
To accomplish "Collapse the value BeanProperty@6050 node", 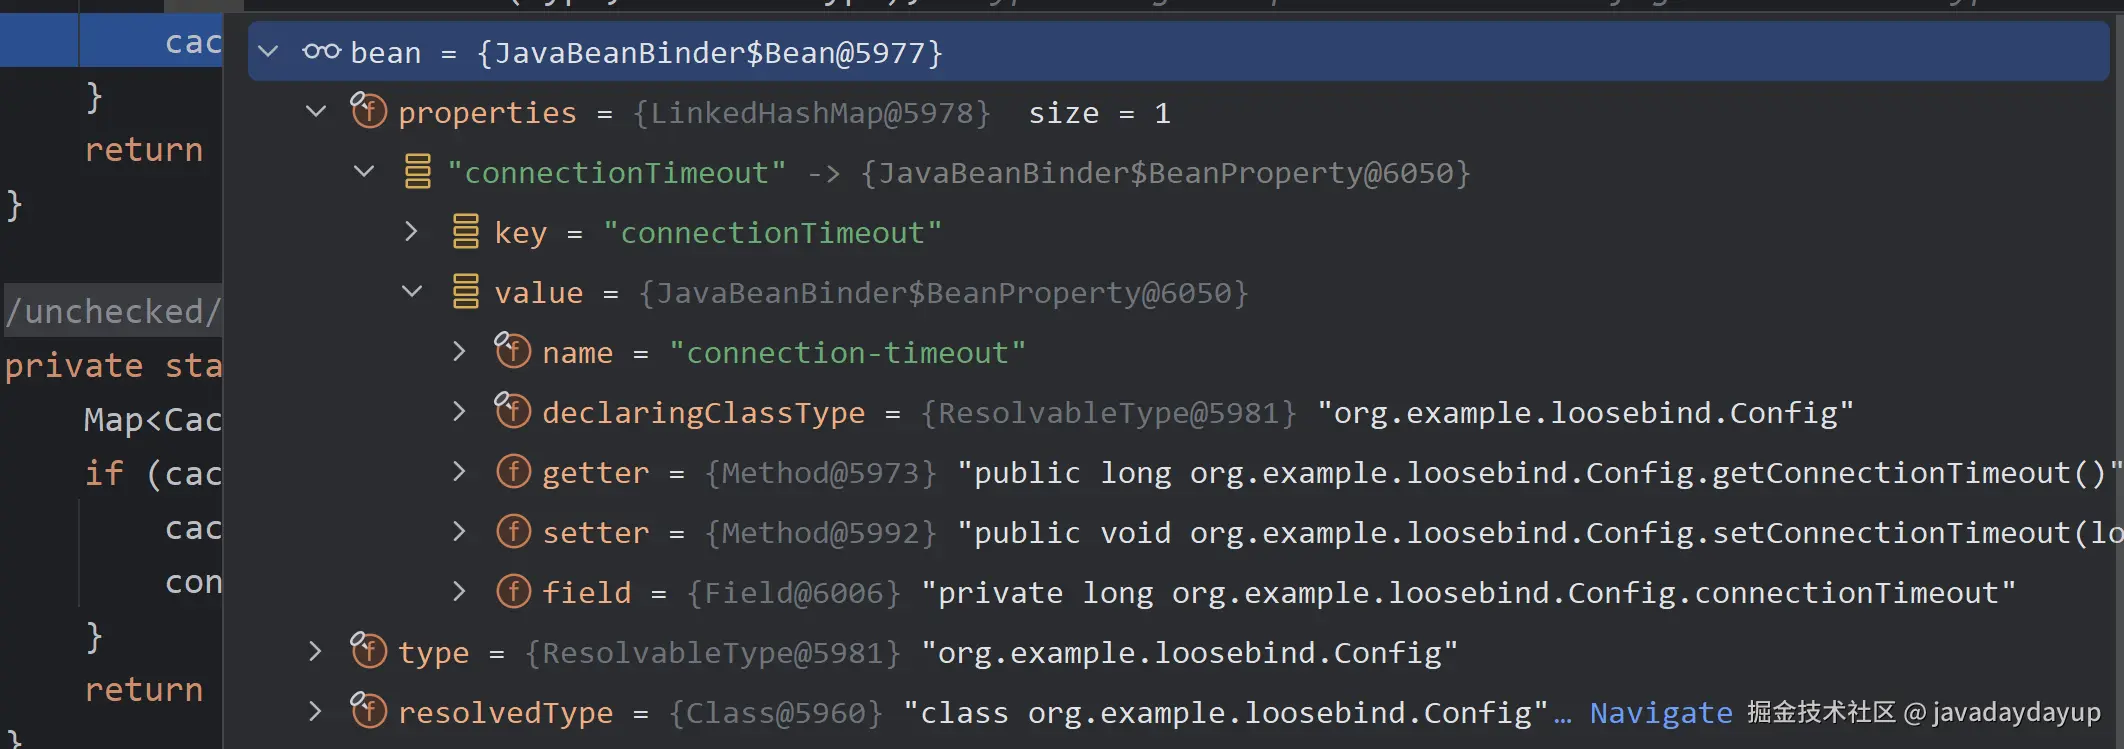I will [412, 291].
